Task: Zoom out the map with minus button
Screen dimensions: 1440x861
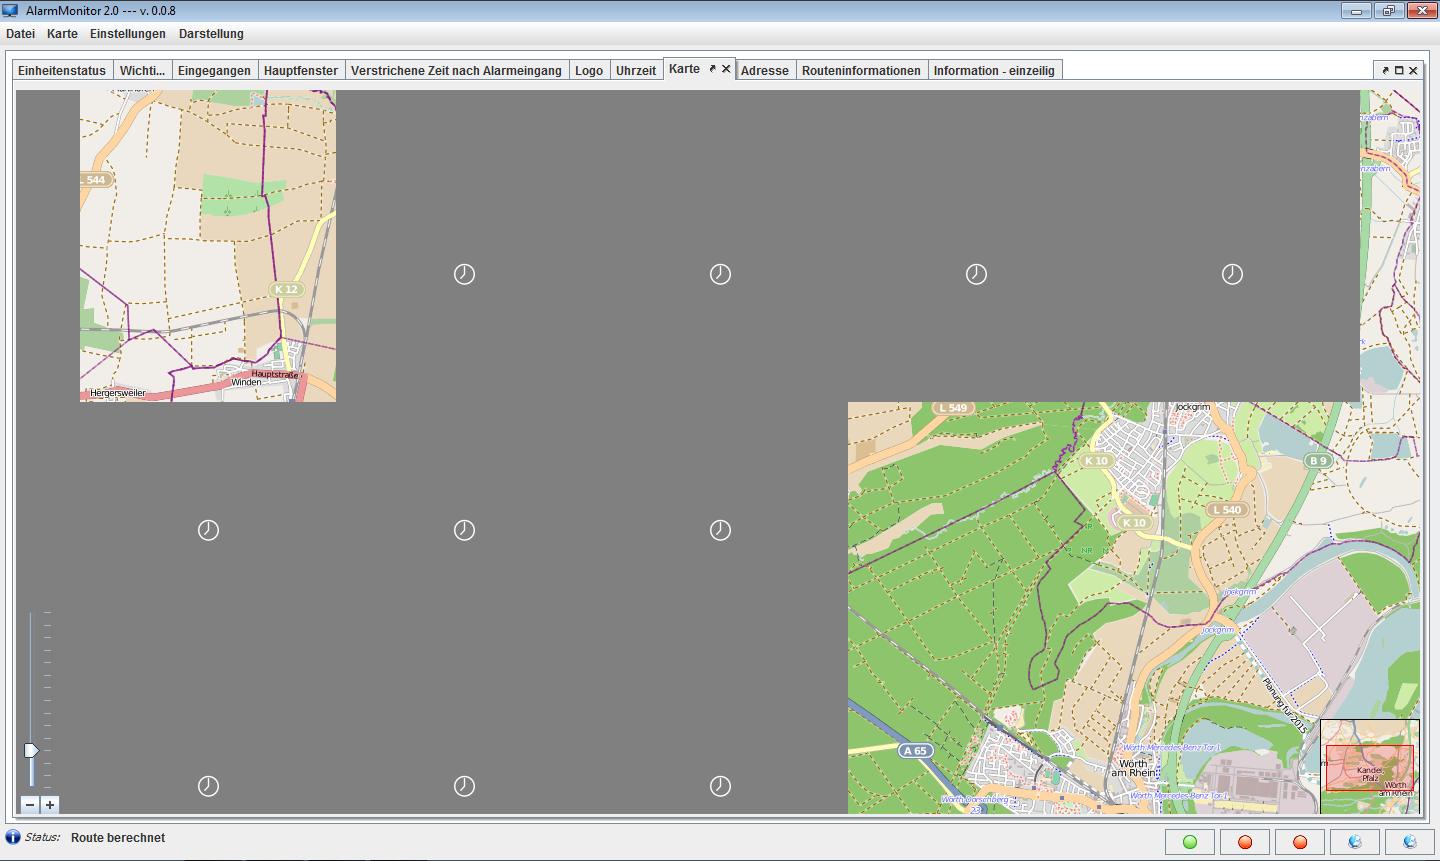Action: tap(30, 805)
